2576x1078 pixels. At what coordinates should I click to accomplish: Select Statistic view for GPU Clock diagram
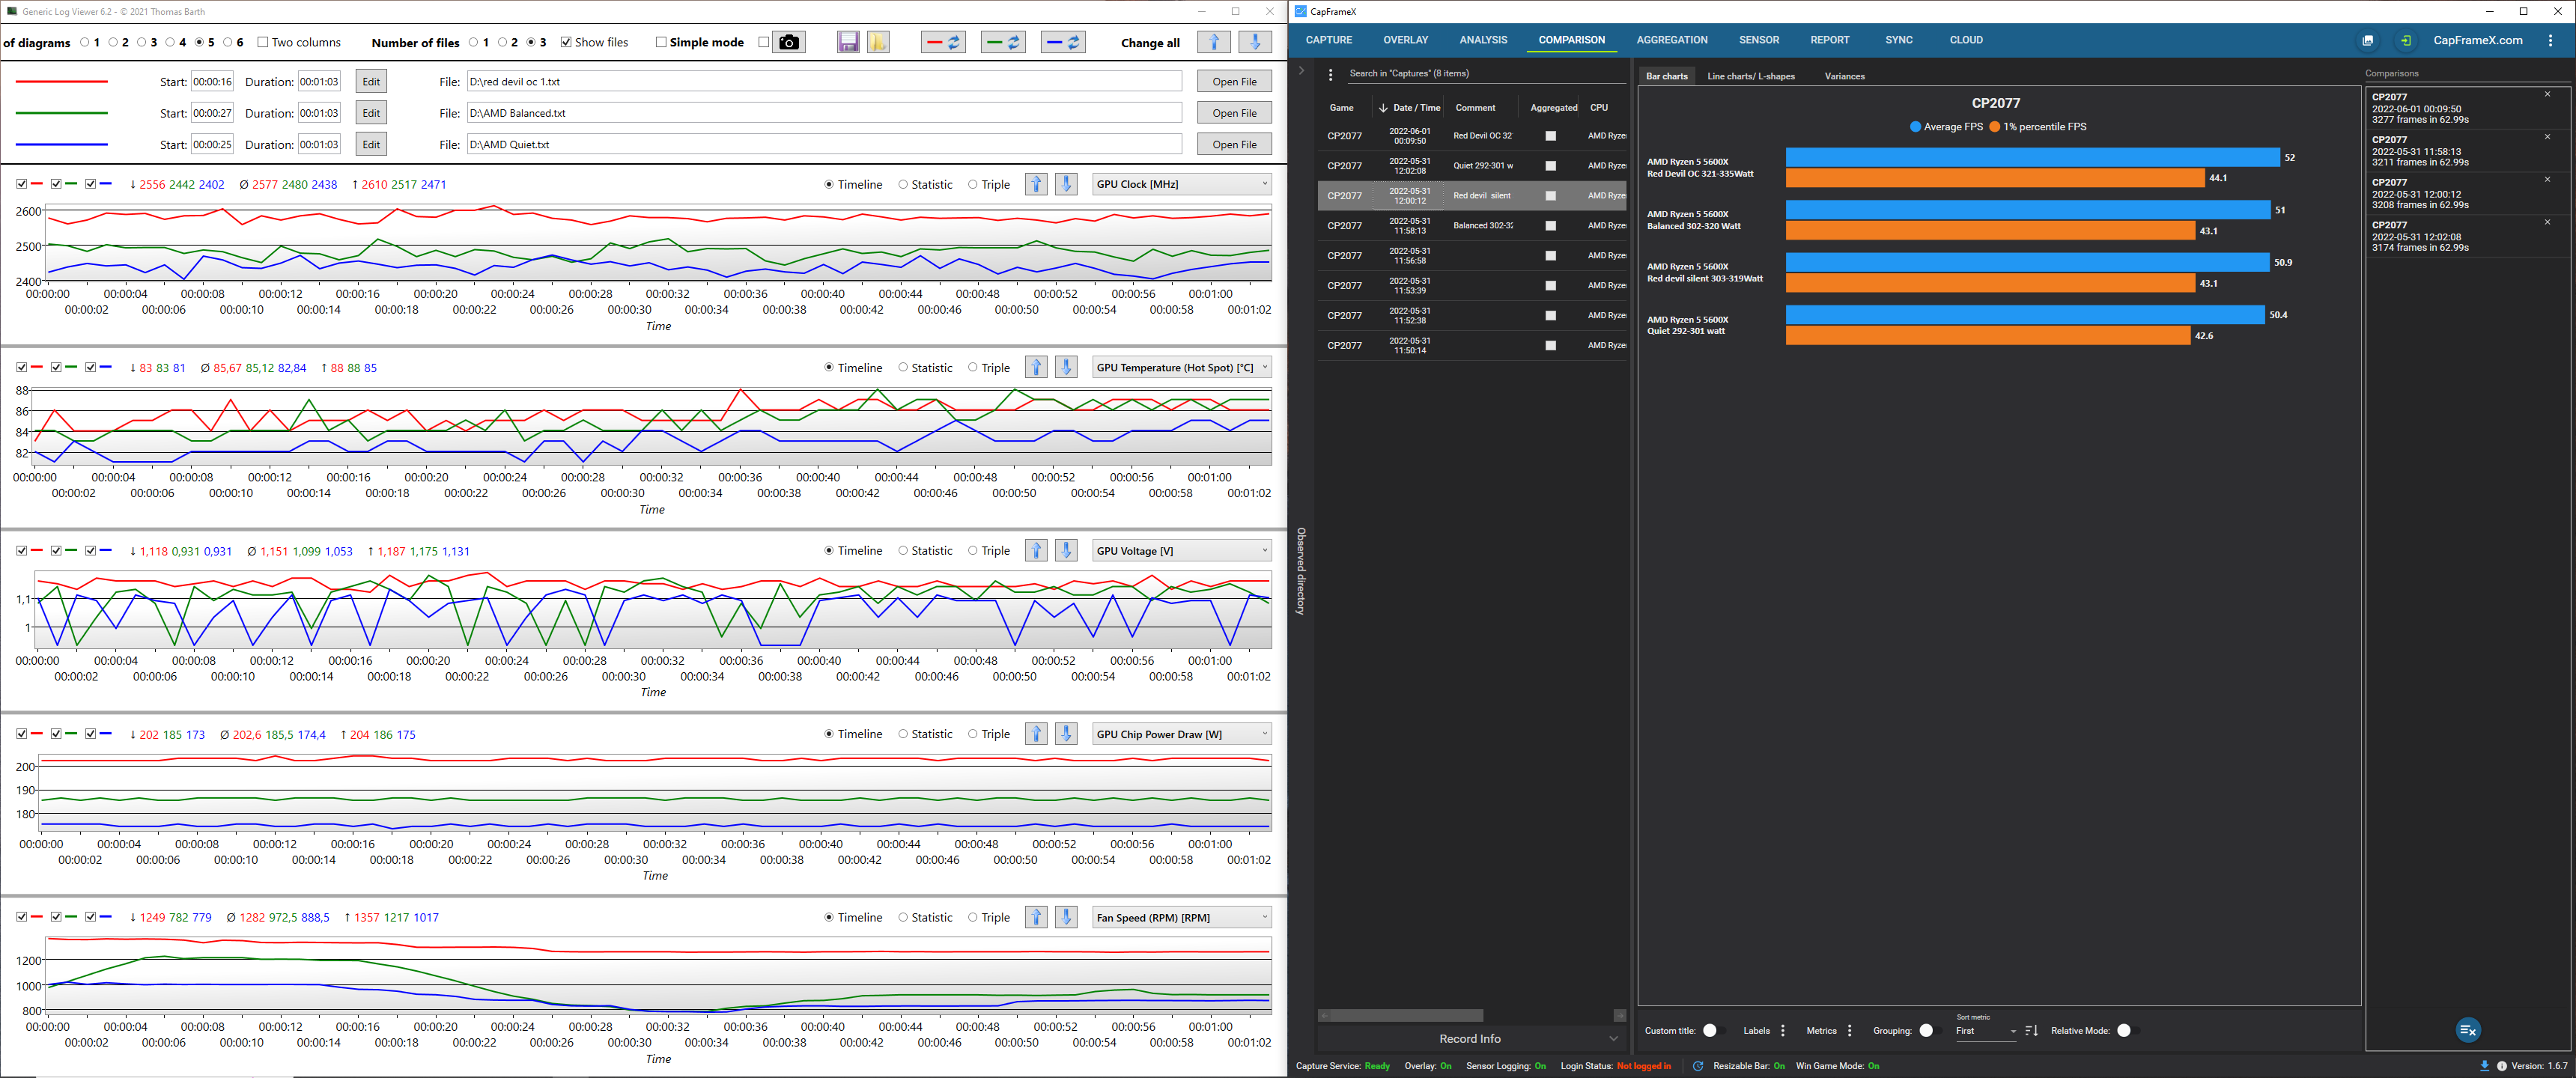click(903, 184)
